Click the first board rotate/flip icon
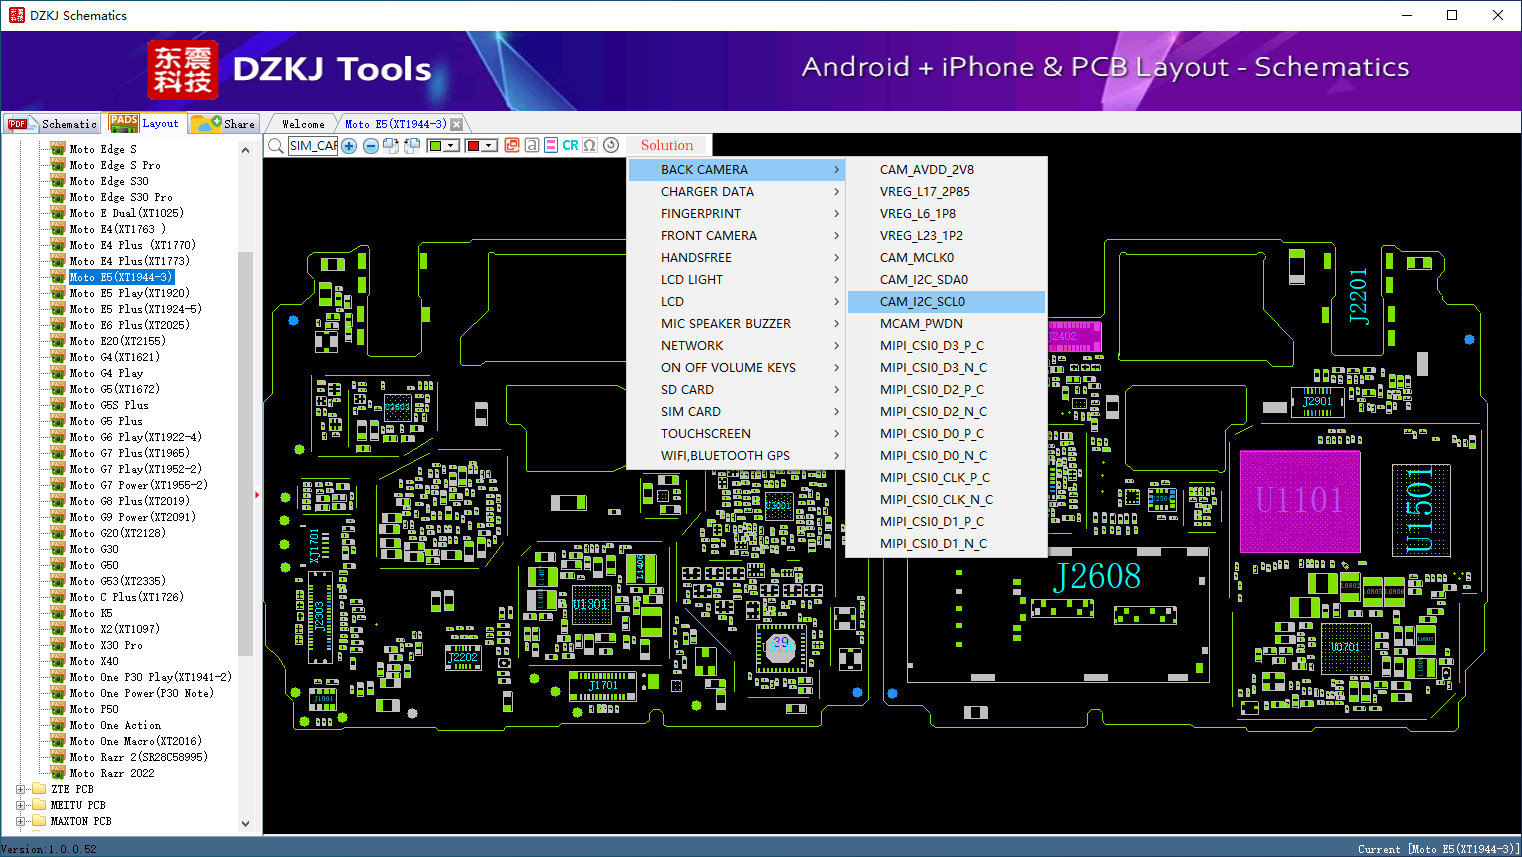1522x857 pixels. click(x=391, y=146)
